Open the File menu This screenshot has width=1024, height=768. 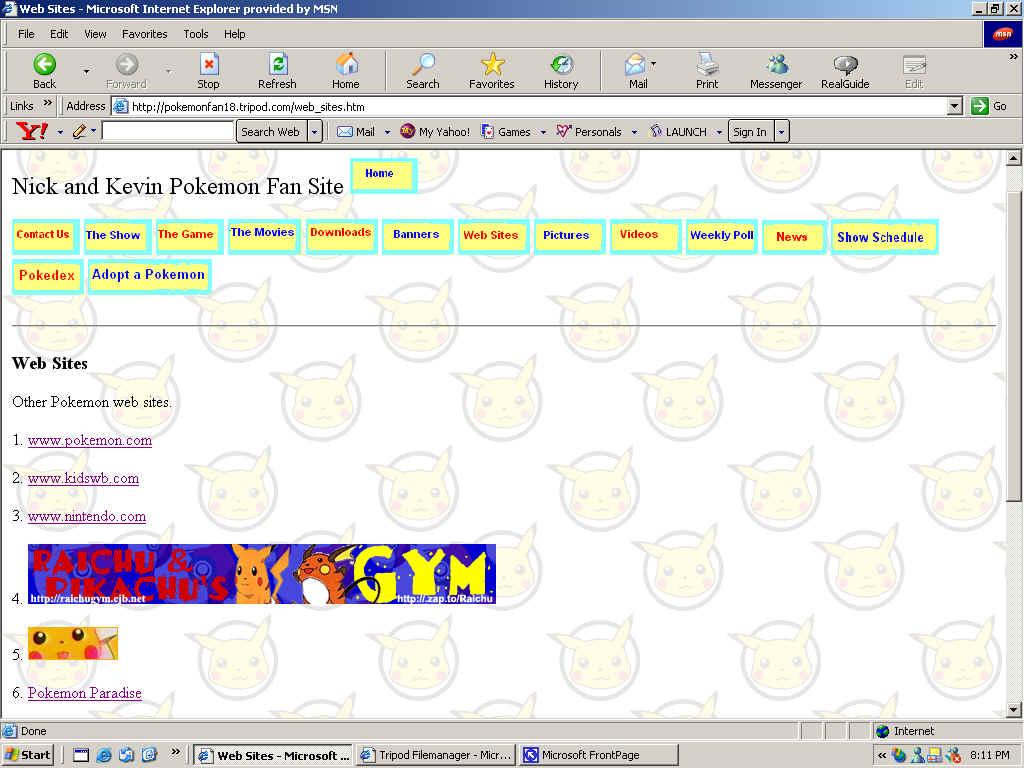(26, 34)
